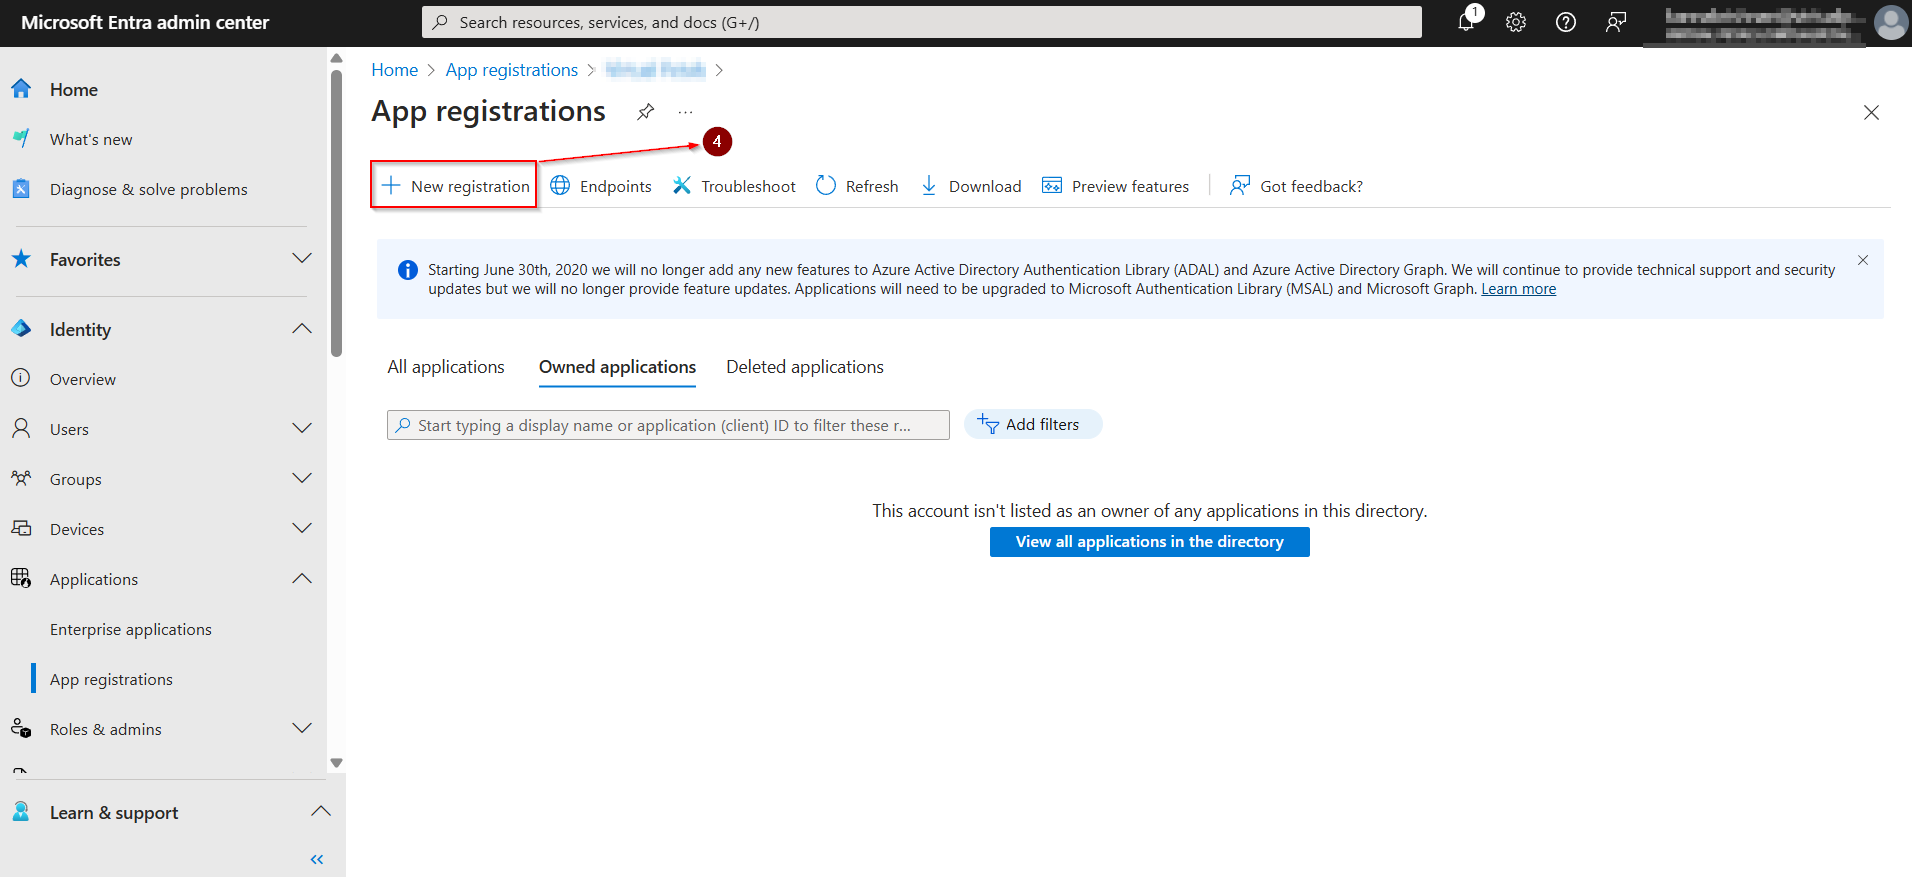1912x877 pixels.
Task: Click the sidebar scrollbar down arrow
Action: tap(337, 763)
